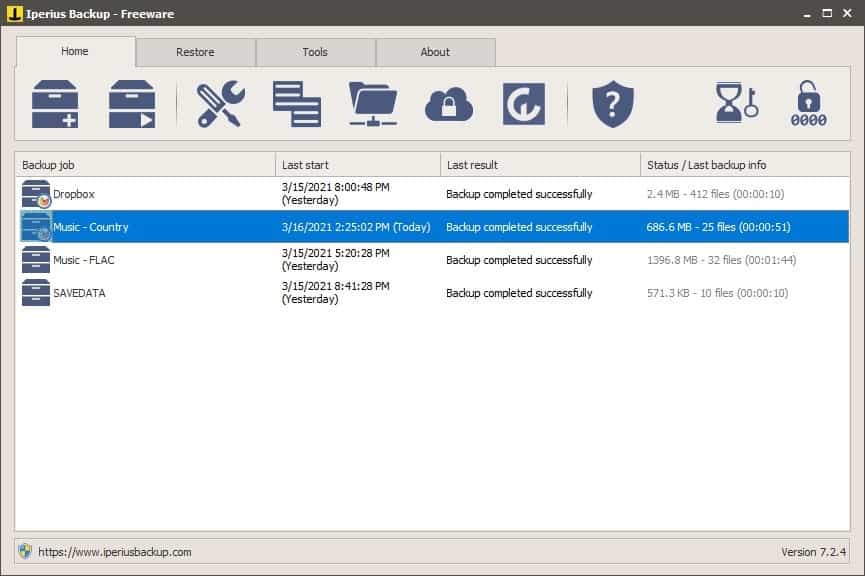865x576 pixels.
Task: Sort by Backup job column header
Action: [x=145, y=164]
